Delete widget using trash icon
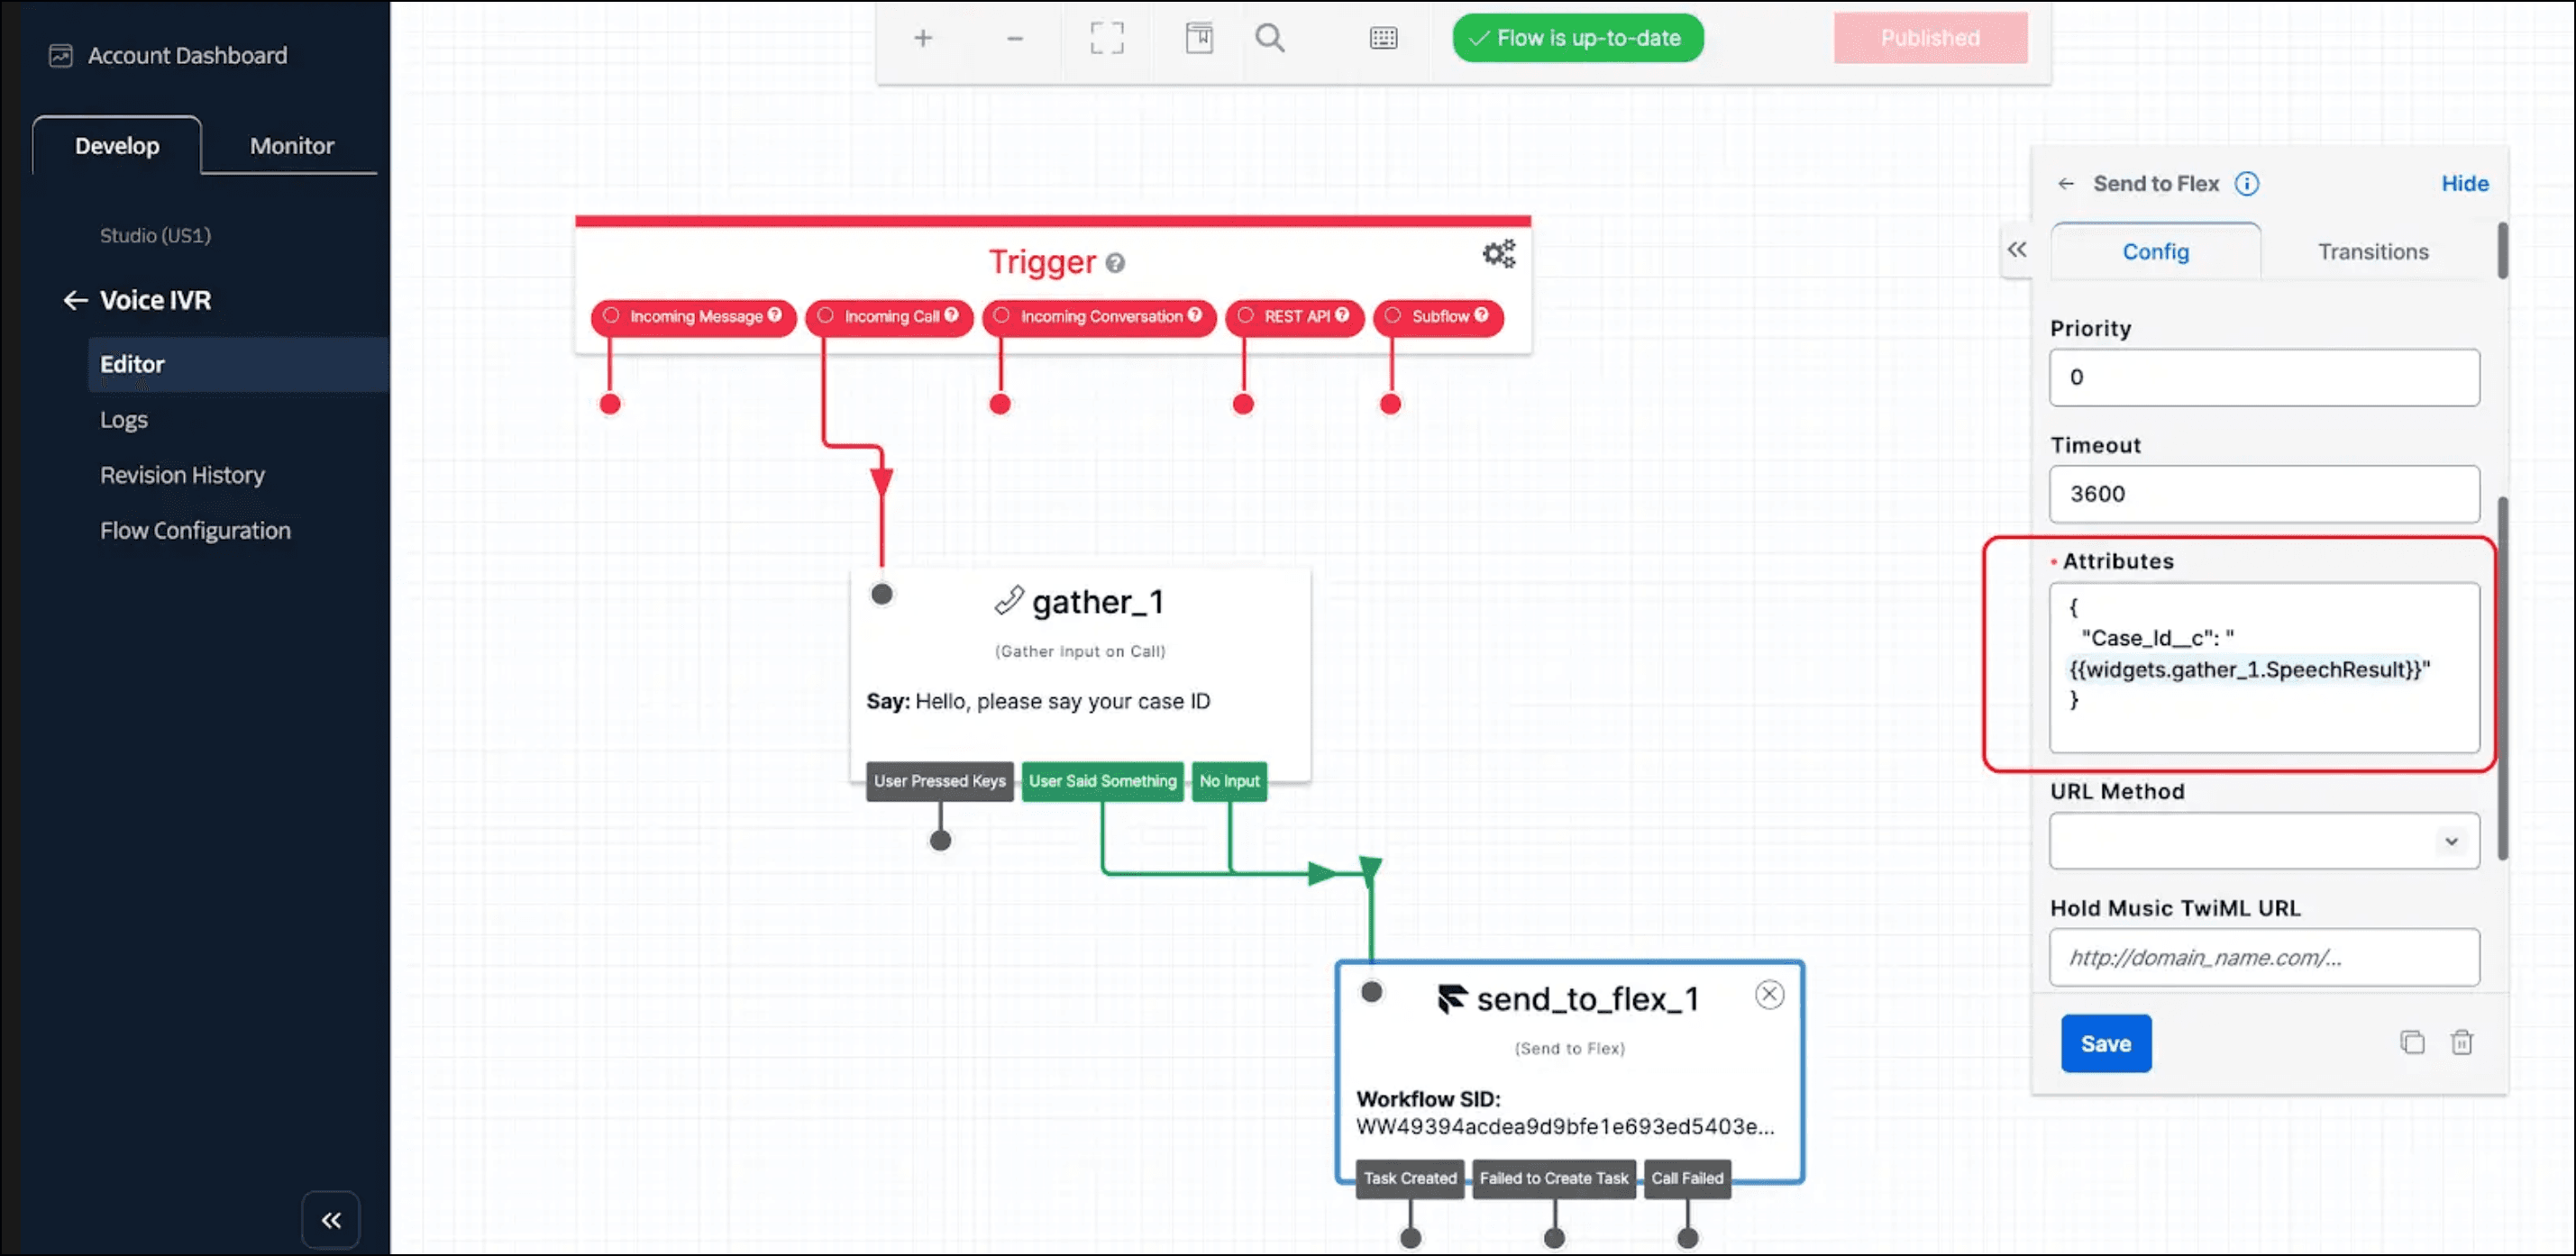Screen dimensions: 2576x1256 tap(2462, 1042)
